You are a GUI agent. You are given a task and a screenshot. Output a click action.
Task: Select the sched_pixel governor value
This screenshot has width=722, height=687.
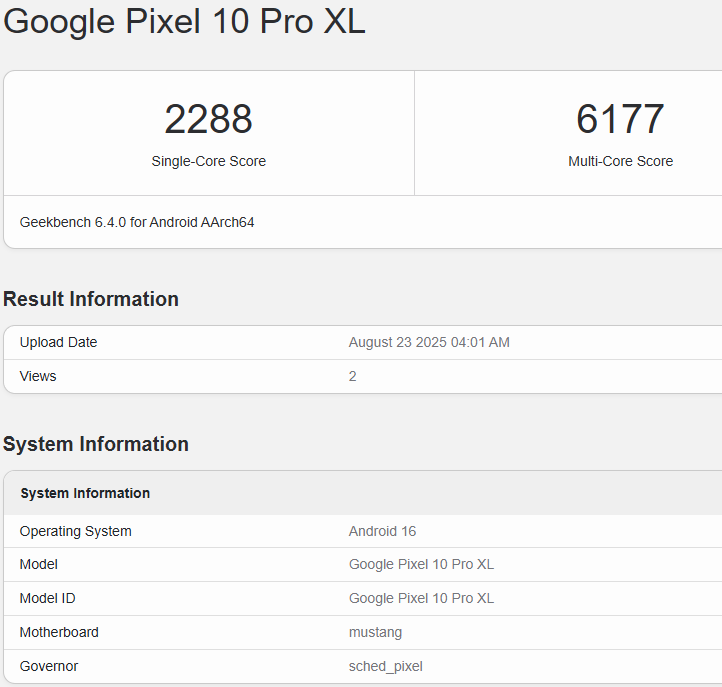click(386, 667)
